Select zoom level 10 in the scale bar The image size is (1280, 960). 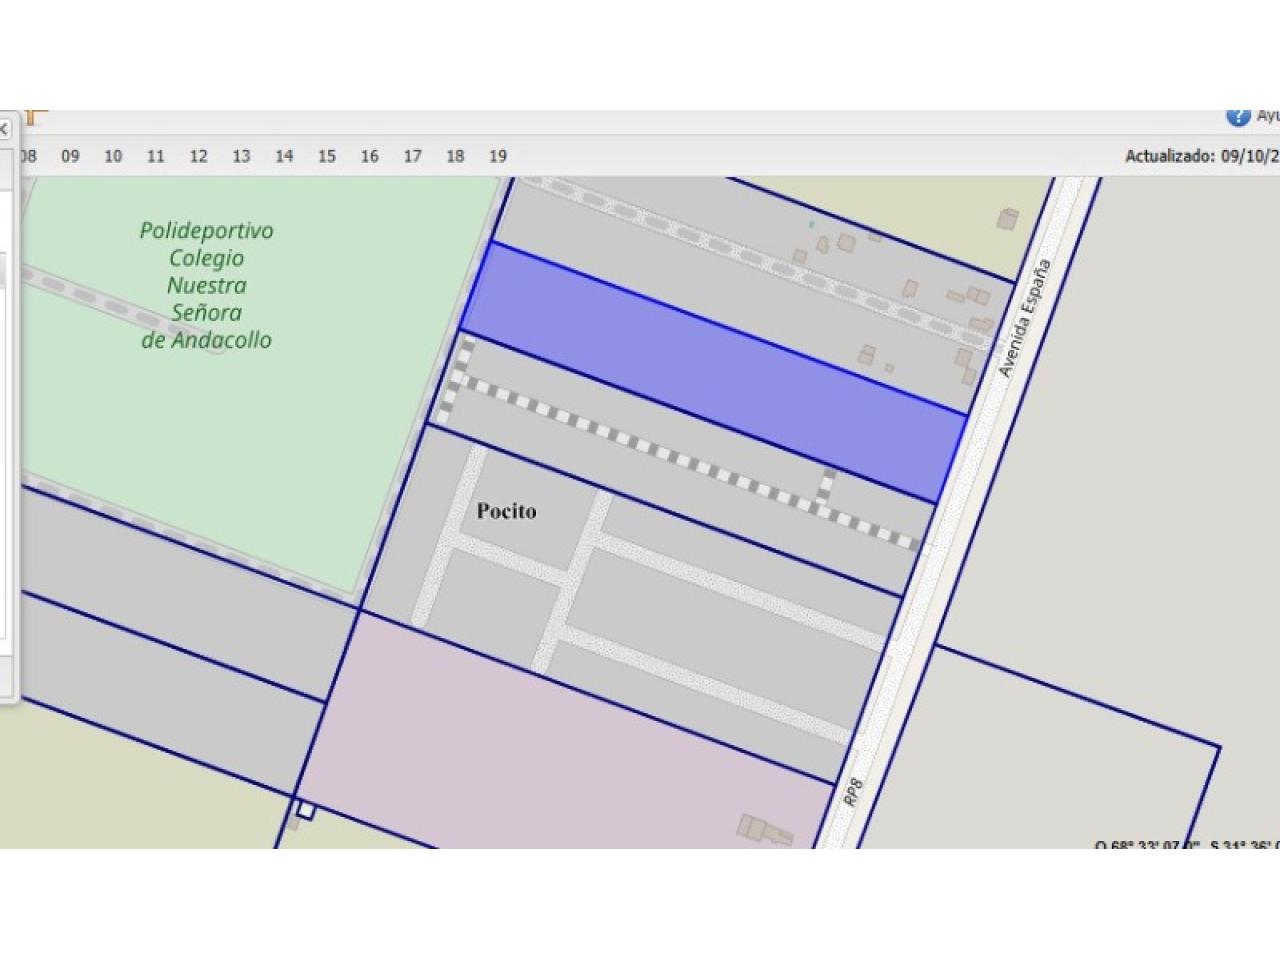(x=113, y=156)
